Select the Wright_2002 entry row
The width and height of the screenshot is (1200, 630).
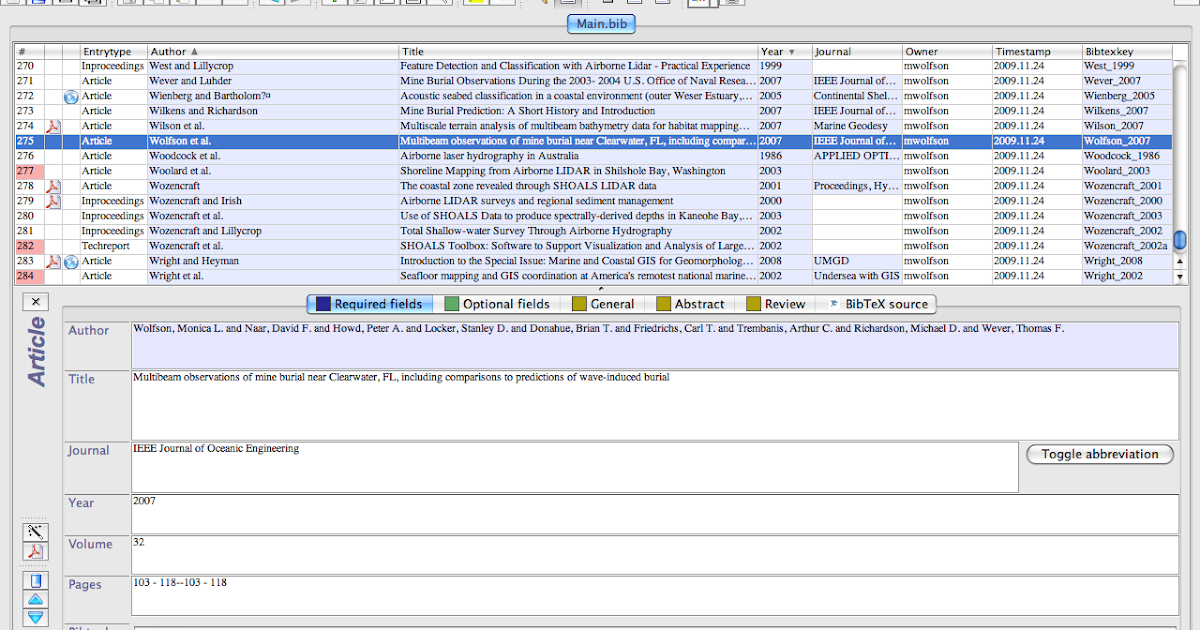[x=593, y=276]
